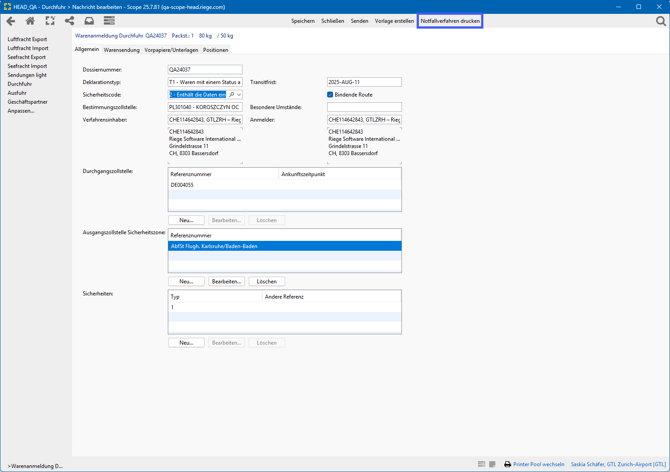Go back with the arrow icon
Viewport: 670px width, 472px height.
(x=11, y=21)
